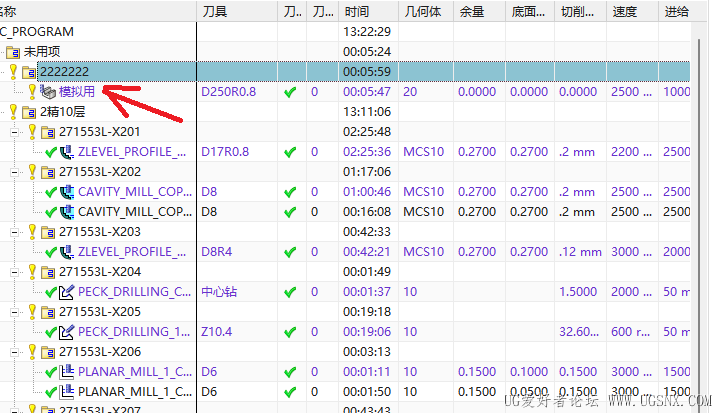Click the PECK_DRILLING_1... drilling operation icon

[x=67, y=332]
